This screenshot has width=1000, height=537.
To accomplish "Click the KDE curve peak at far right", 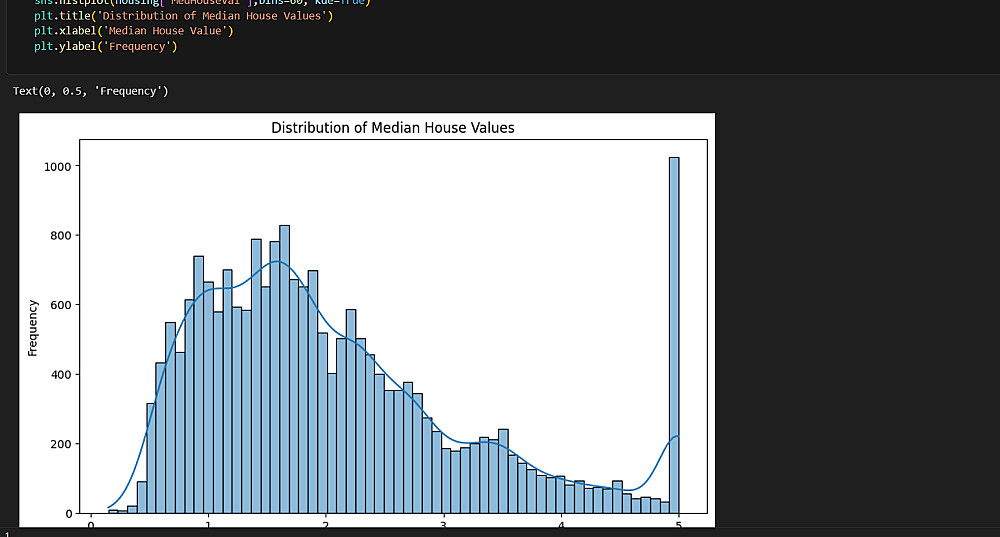I will click(x=677, y=436).
